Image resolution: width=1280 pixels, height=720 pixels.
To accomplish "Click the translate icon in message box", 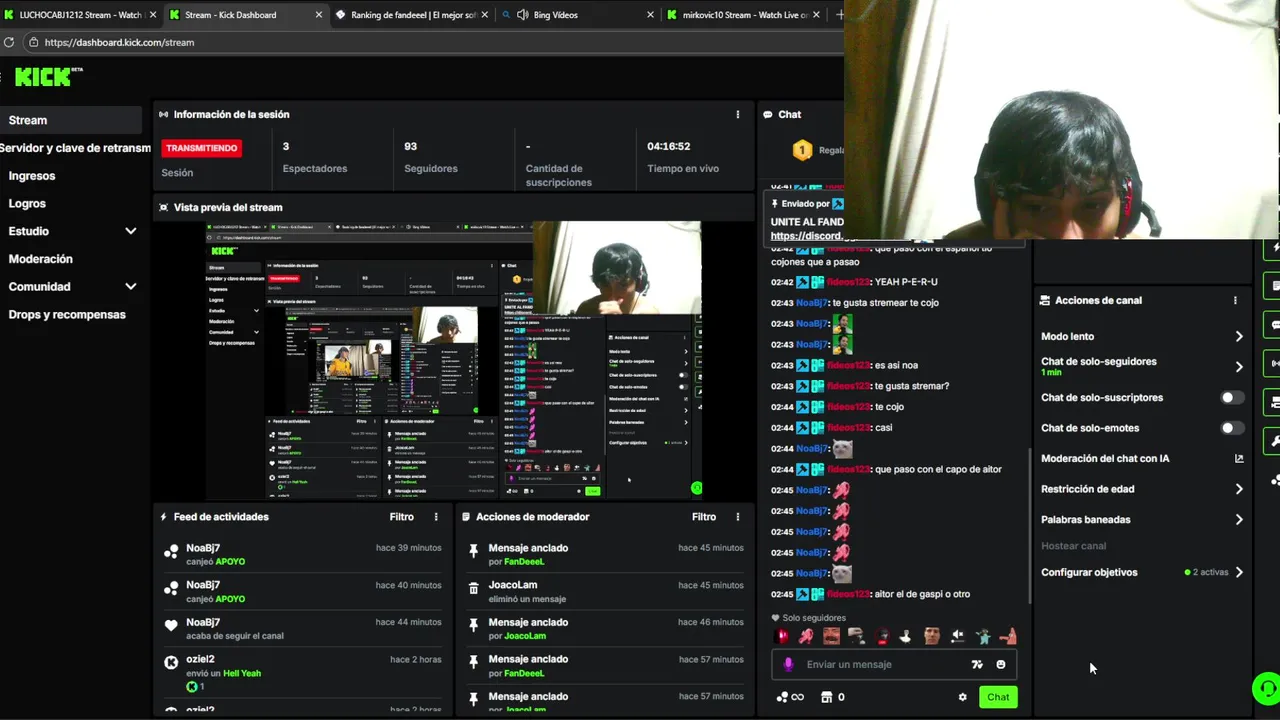I will pyautogui.click(x=977, y=664).
